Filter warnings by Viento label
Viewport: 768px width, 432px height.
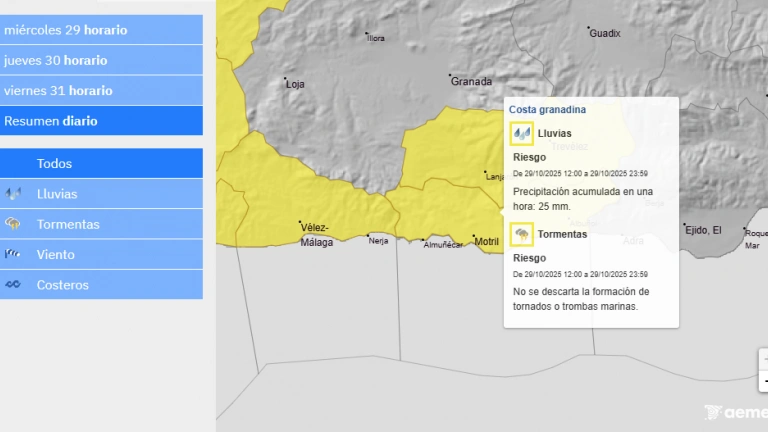(x=56, y=255)
